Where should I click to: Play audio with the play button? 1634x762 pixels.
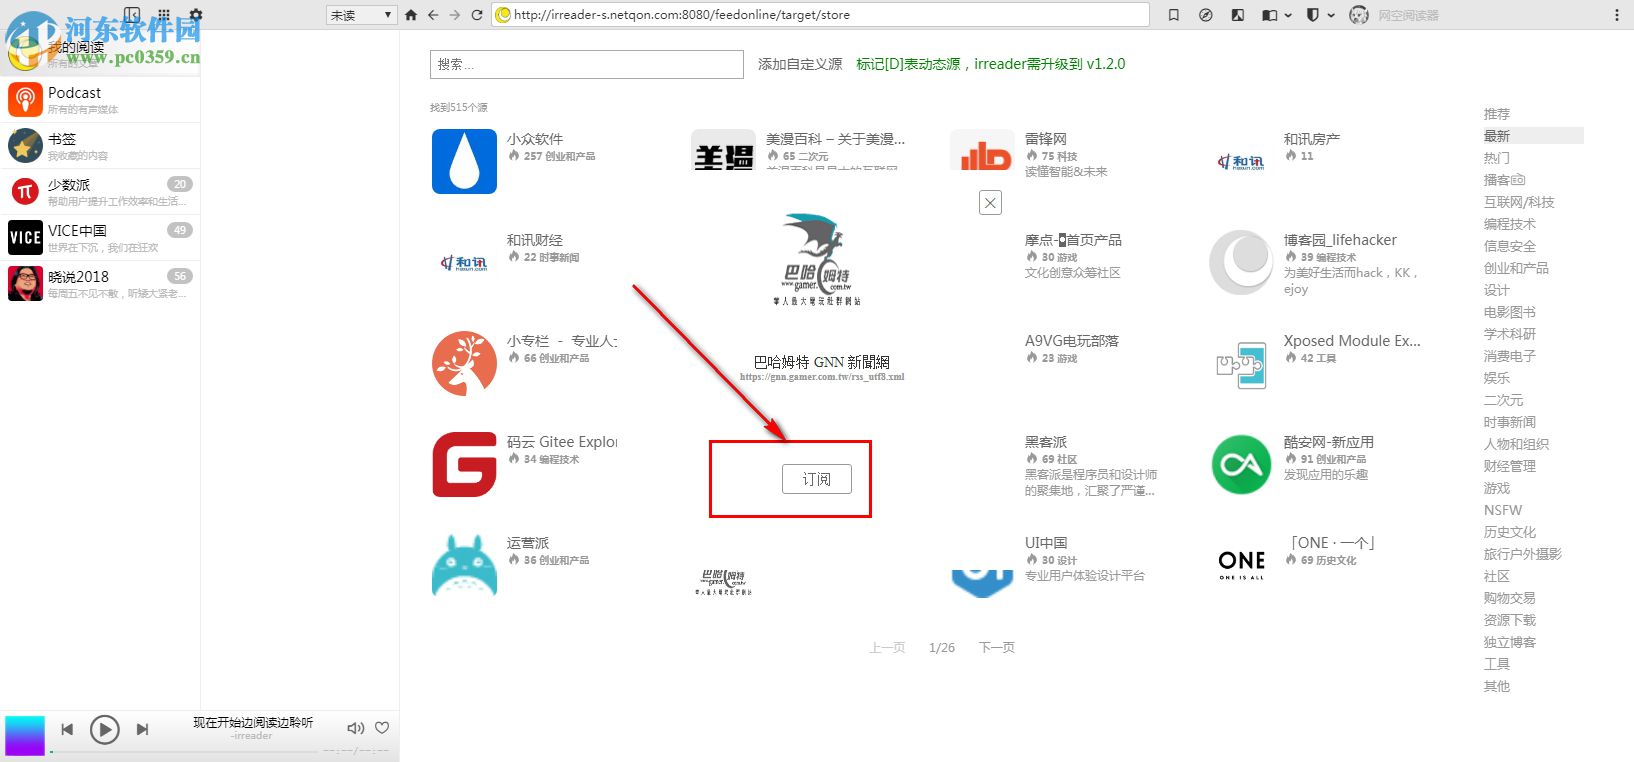tap(104, 730)
